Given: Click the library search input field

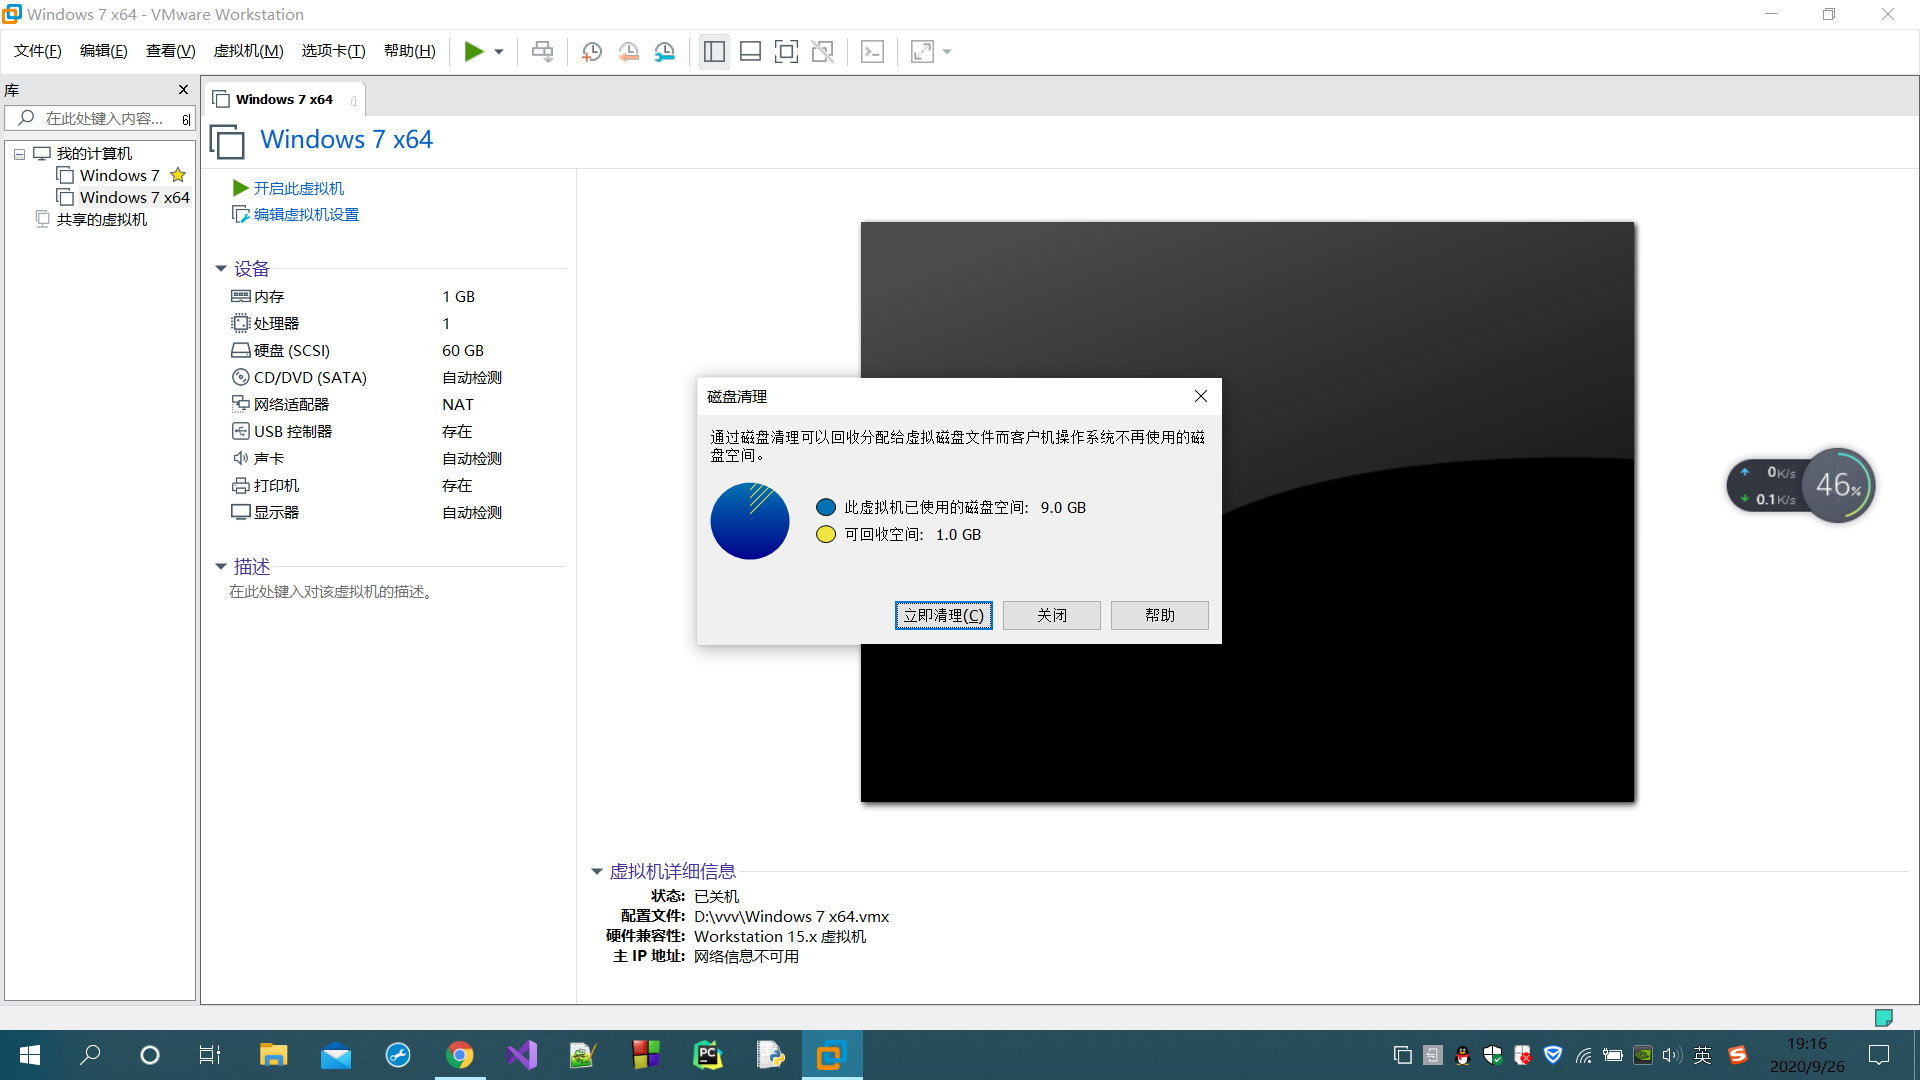Looking at the screenshot, I should coord(105,119).
